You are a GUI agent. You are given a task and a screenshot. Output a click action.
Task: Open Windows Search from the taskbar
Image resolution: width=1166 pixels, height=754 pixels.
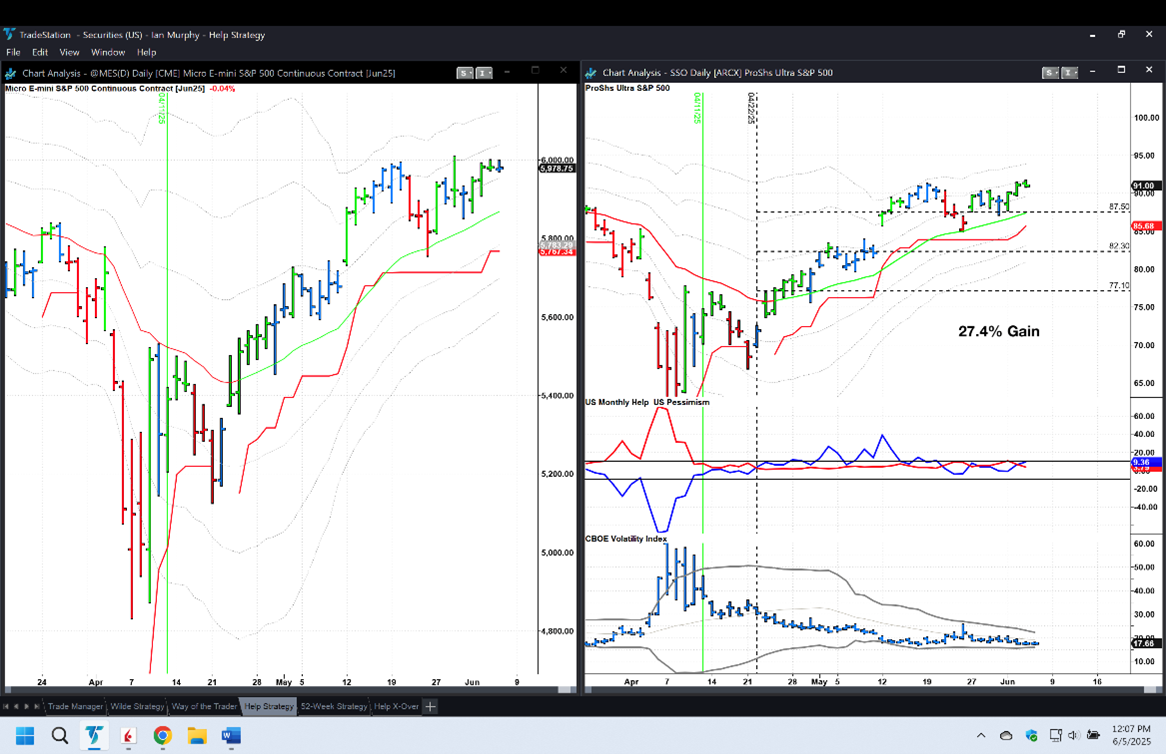point(59,736)
